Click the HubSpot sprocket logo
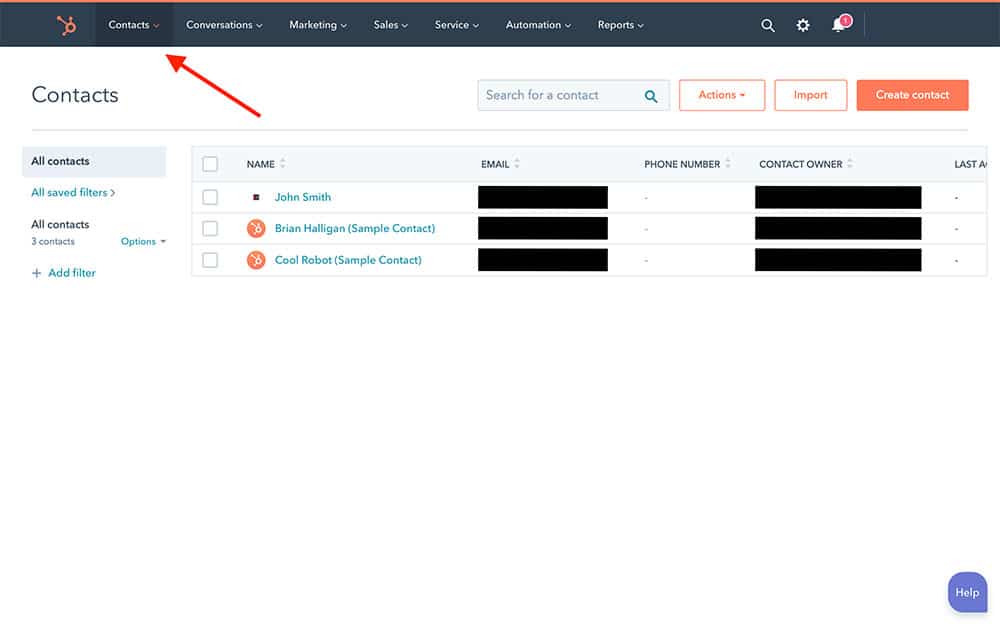This screenshot has height=625, width=1000. pyautogui.click(x=67, y=25)
